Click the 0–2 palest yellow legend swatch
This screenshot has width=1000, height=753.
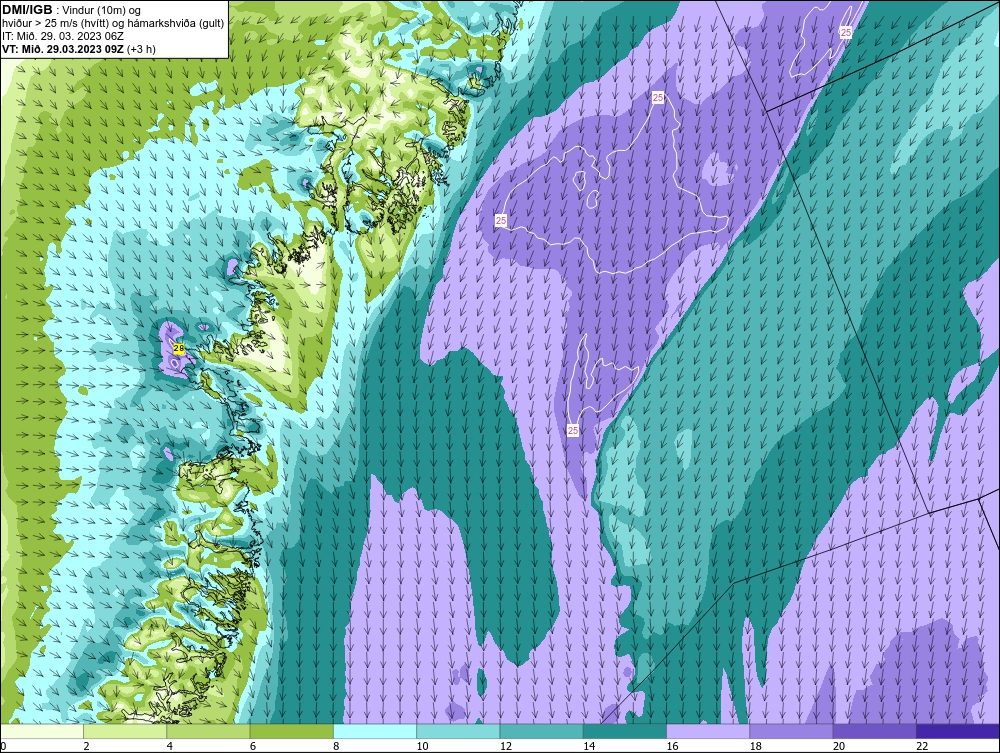[x=41, y=731]
